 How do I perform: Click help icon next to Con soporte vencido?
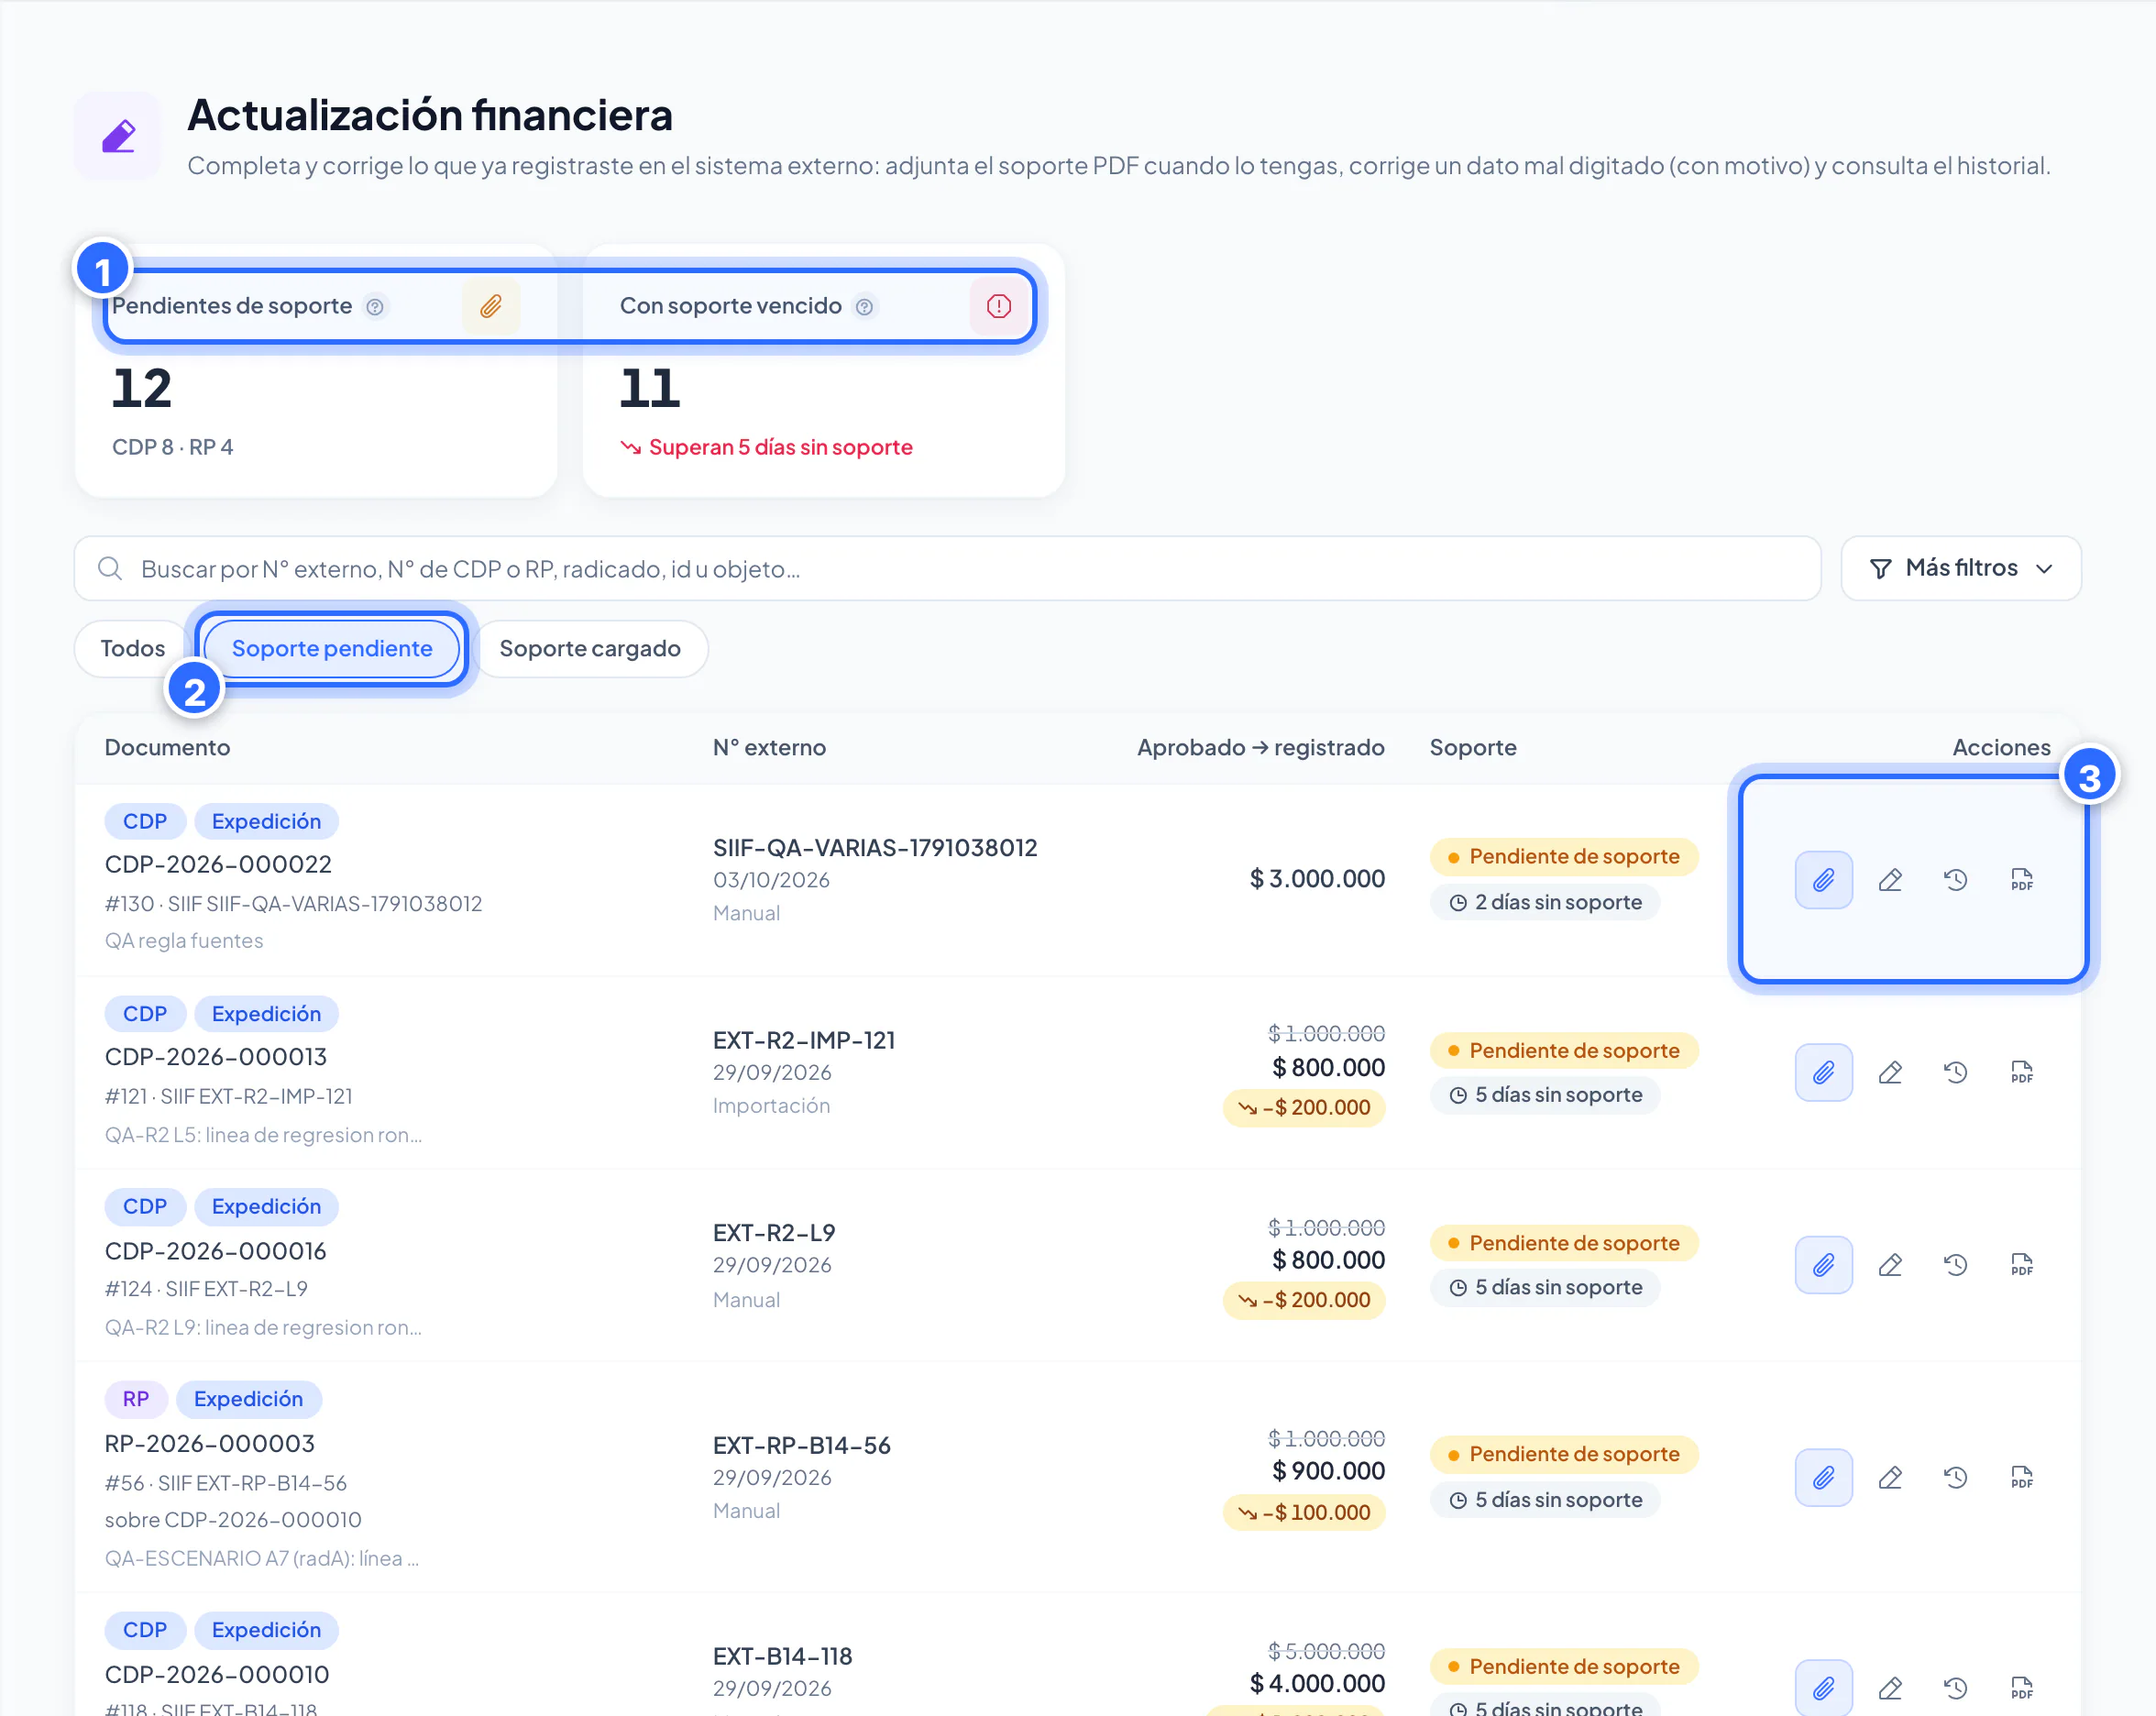point(864,307)
